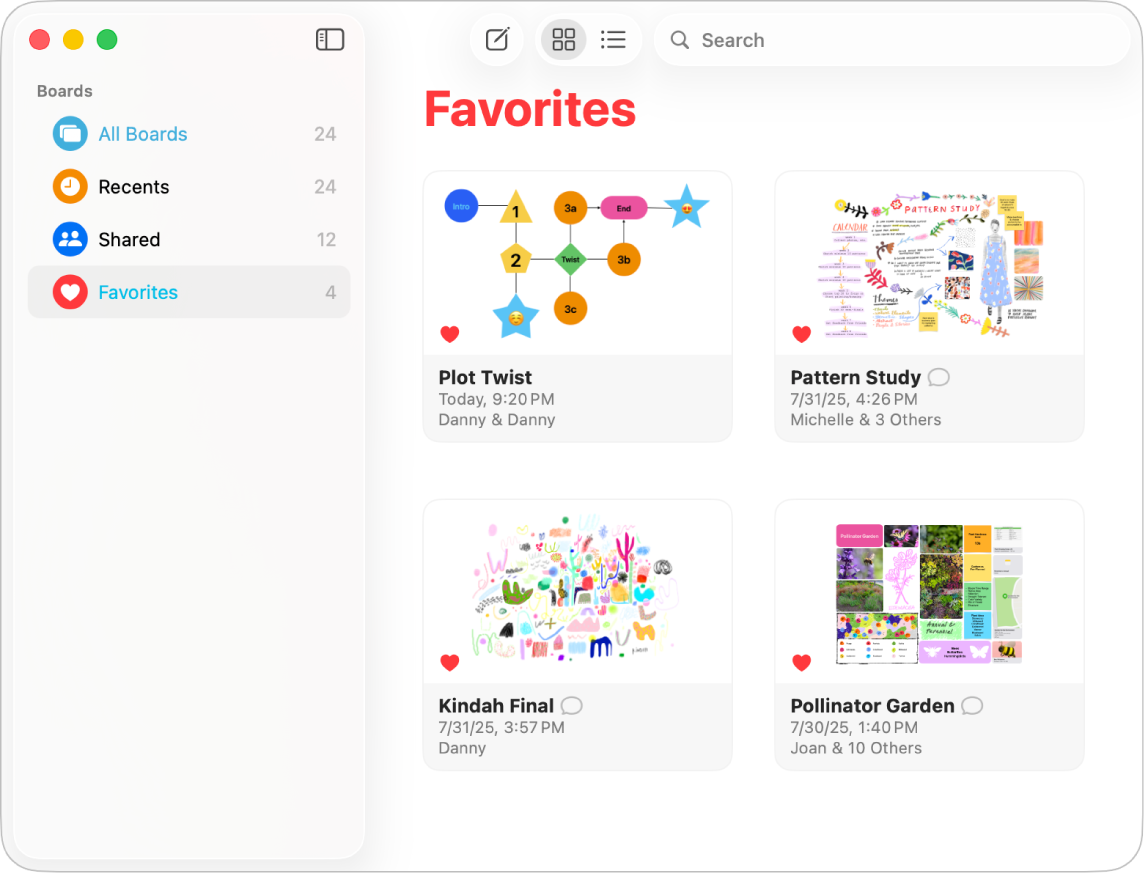Remove Pollinator Garden from favorites
This screenshot has height=876, width=1146.
[x=801, y=662]
